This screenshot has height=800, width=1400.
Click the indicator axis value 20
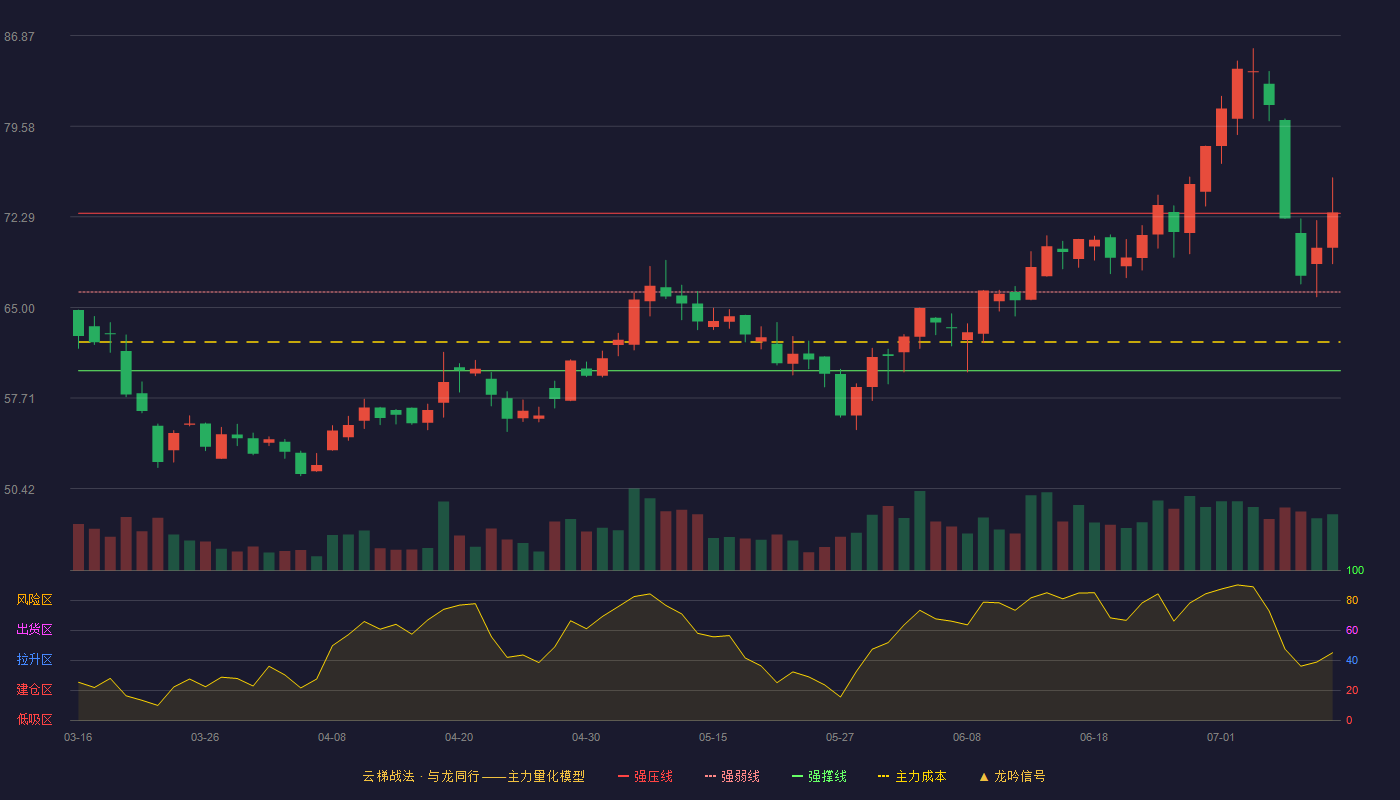[1352, 690]
